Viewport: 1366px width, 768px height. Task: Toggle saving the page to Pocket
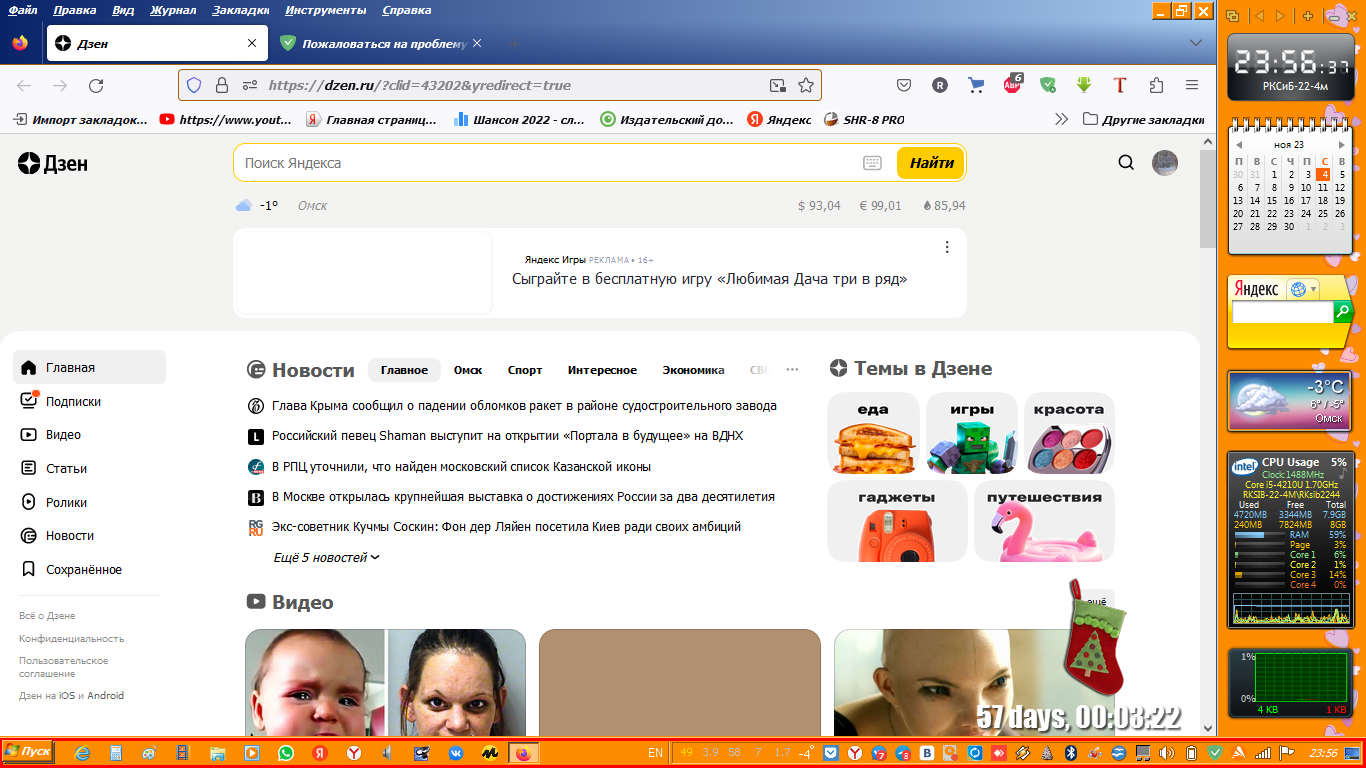903,85
